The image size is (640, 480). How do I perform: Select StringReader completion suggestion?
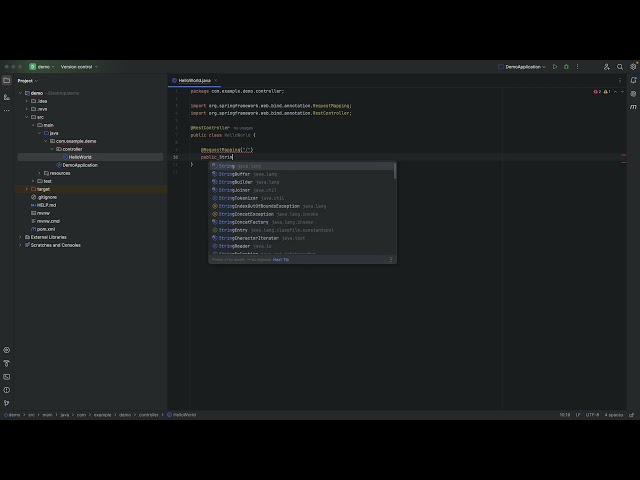302,246
